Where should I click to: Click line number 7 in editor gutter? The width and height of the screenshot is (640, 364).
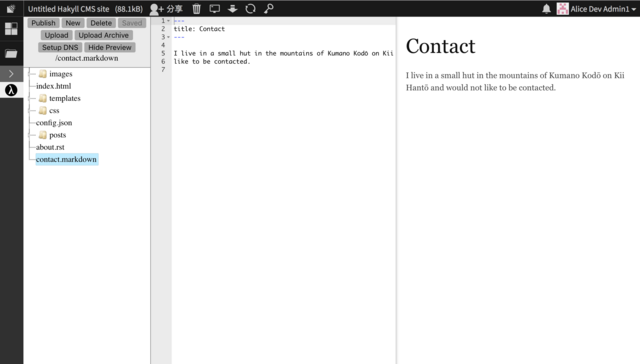pos(163,70)
